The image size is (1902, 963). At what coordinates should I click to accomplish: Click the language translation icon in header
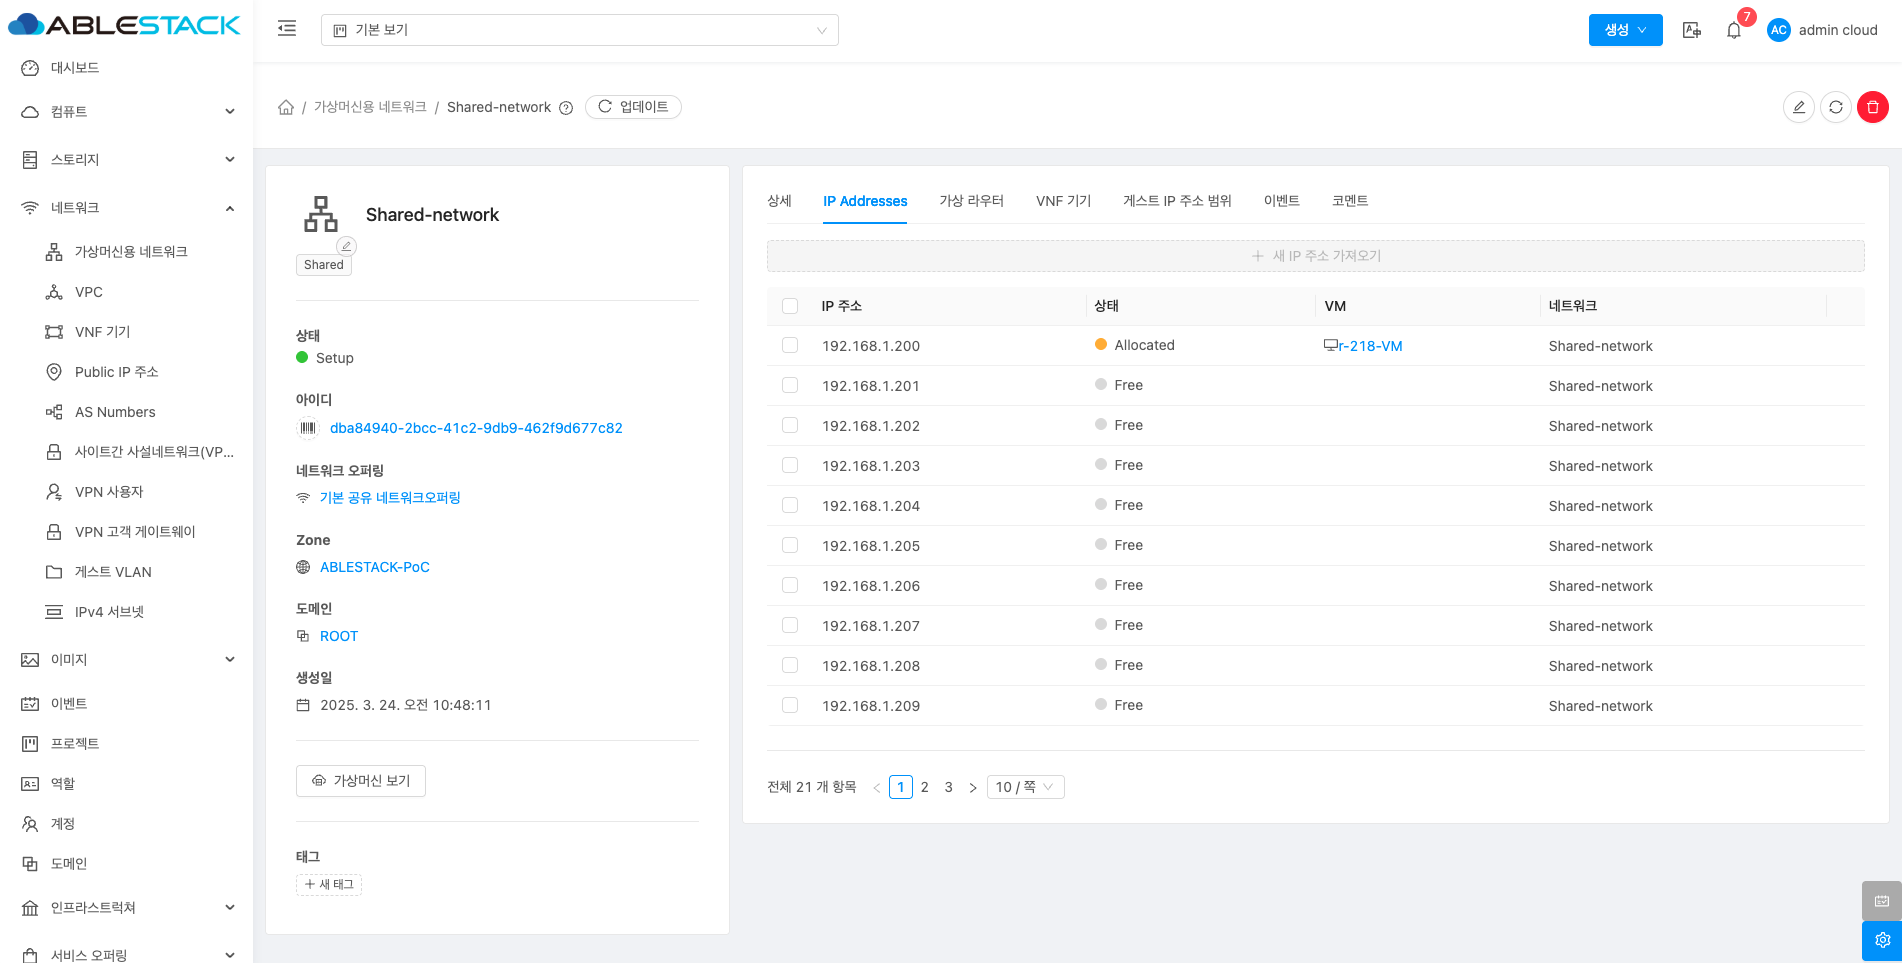(1692, 30)
